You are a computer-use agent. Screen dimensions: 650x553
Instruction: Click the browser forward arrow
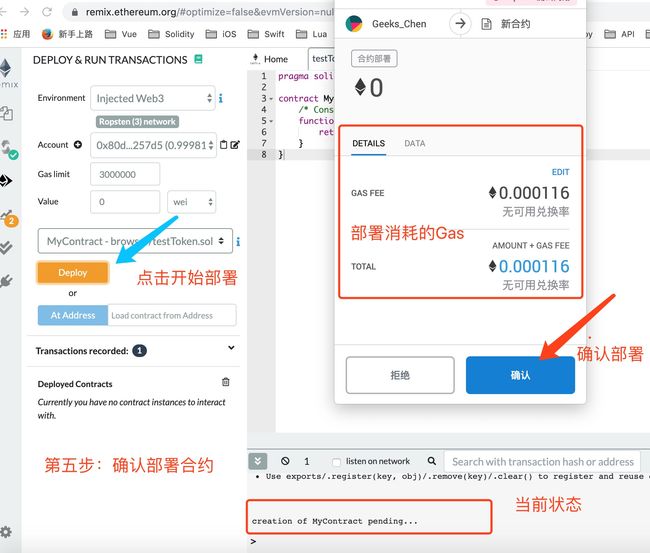point(25,12)
